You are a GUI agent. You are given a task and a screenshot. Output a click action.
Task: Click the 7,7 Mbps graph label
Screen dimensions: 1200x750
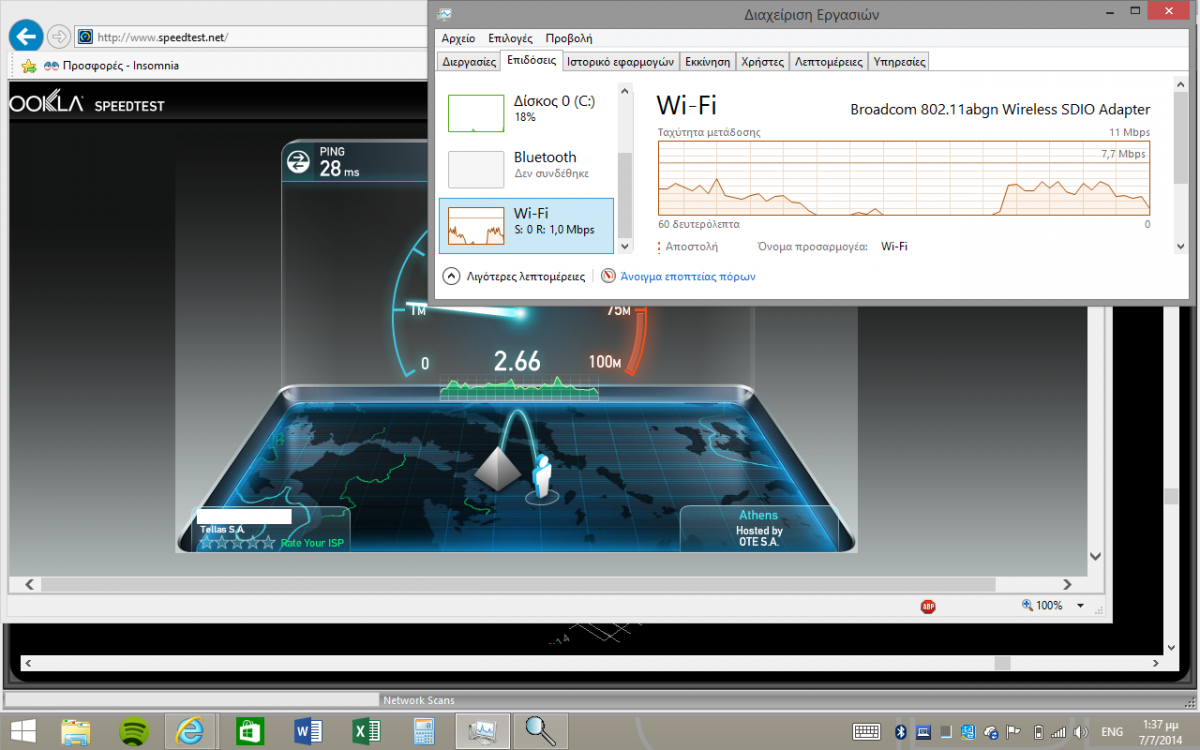(x=1123, y=154)
